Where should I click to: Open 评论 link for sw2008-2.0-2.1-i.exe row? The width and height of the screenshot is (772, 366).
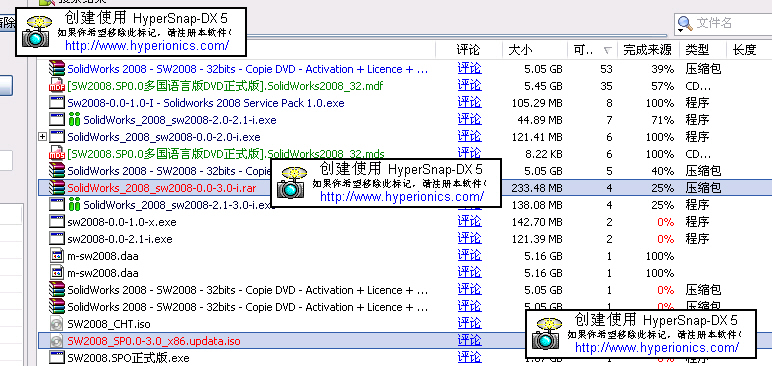click(x=469, y=120)
